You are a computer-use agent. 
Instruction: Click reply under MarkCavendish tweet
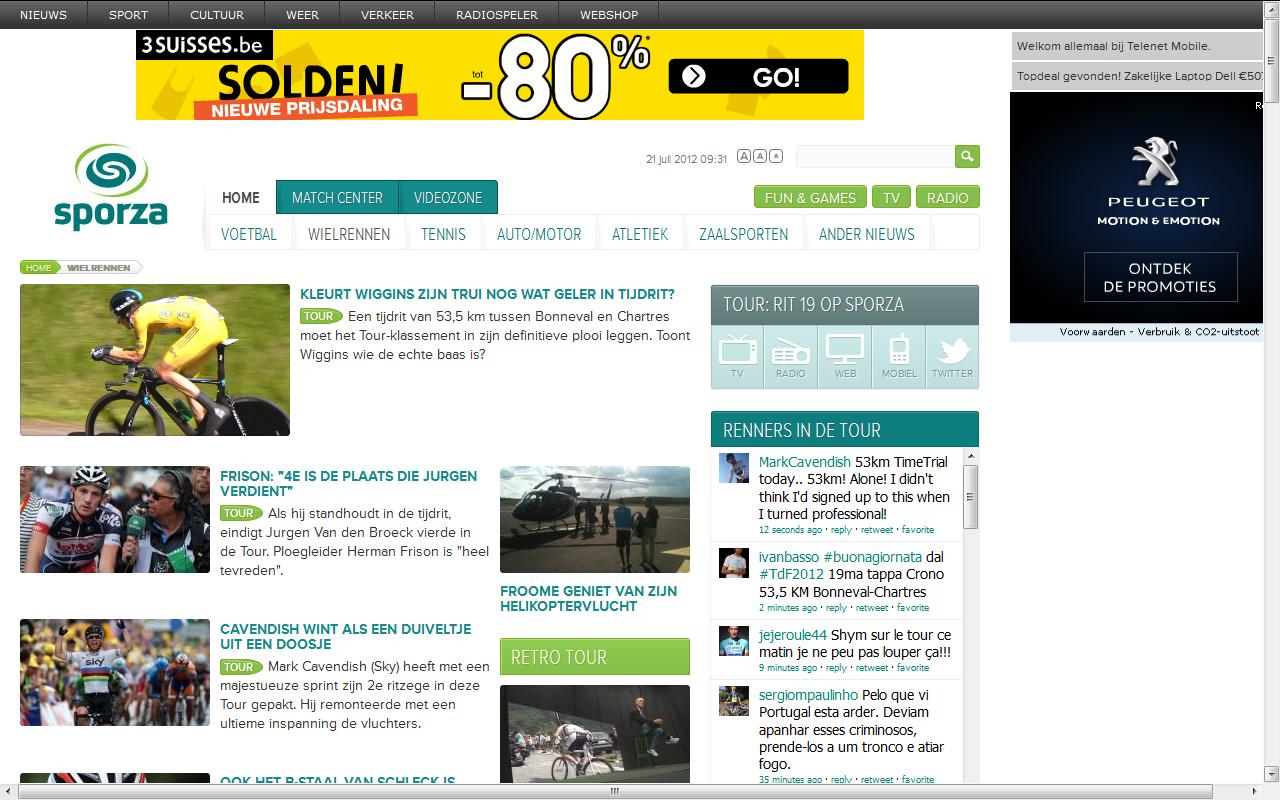842,530
